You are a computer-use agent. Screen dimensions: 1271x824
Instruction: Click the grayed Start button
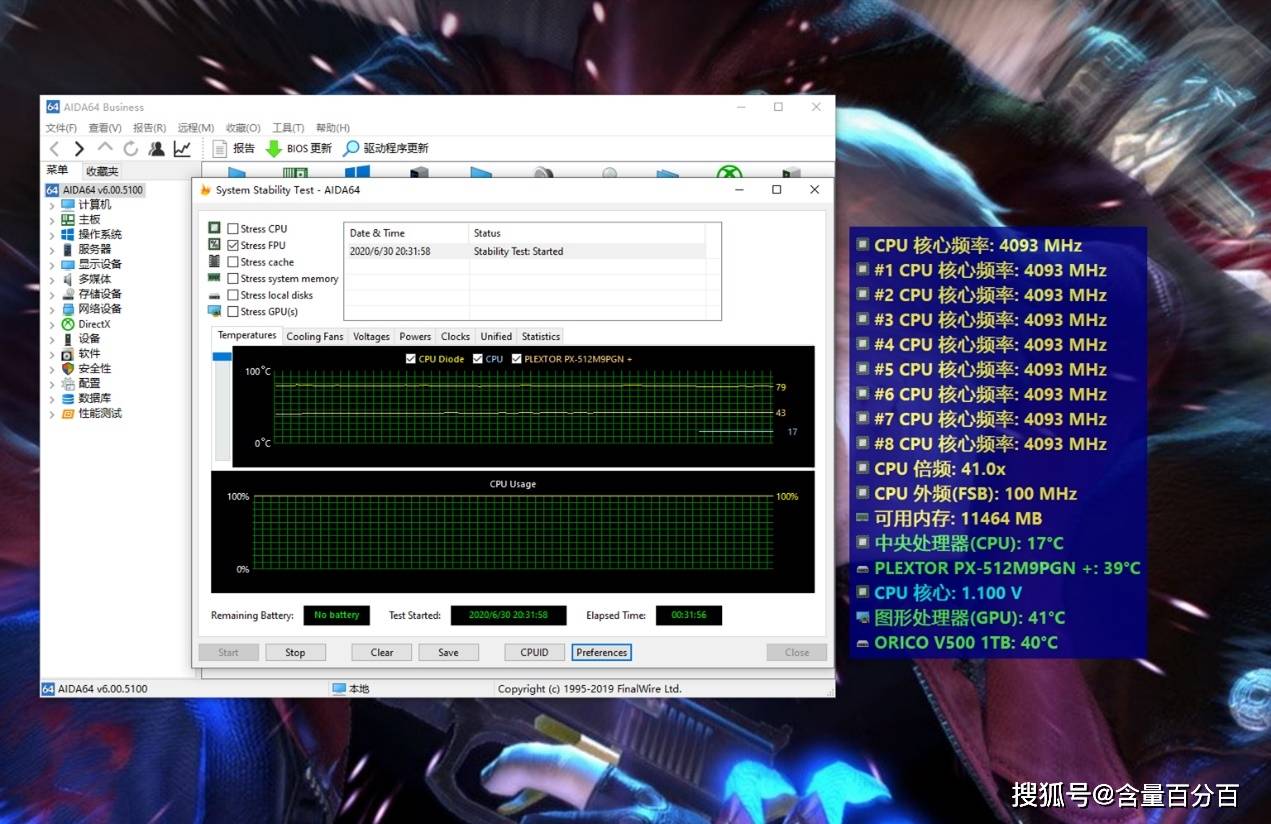point(228,652)
